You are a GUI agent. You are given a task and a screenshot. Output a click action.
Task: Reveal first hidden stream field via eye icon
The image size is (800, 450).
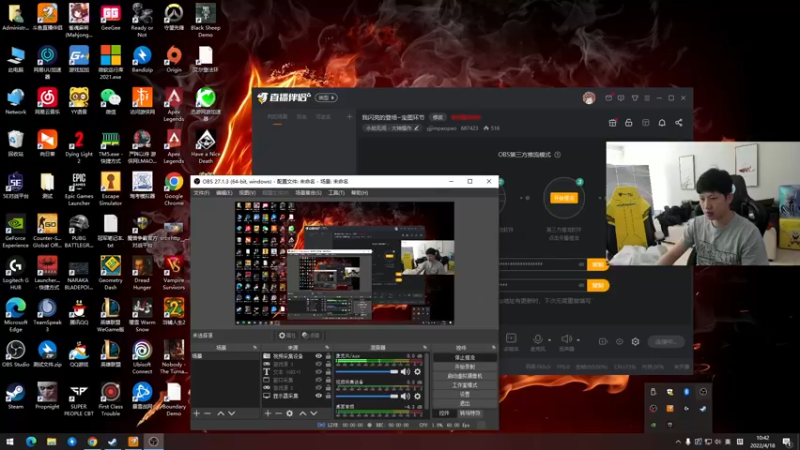pos(581,264)
